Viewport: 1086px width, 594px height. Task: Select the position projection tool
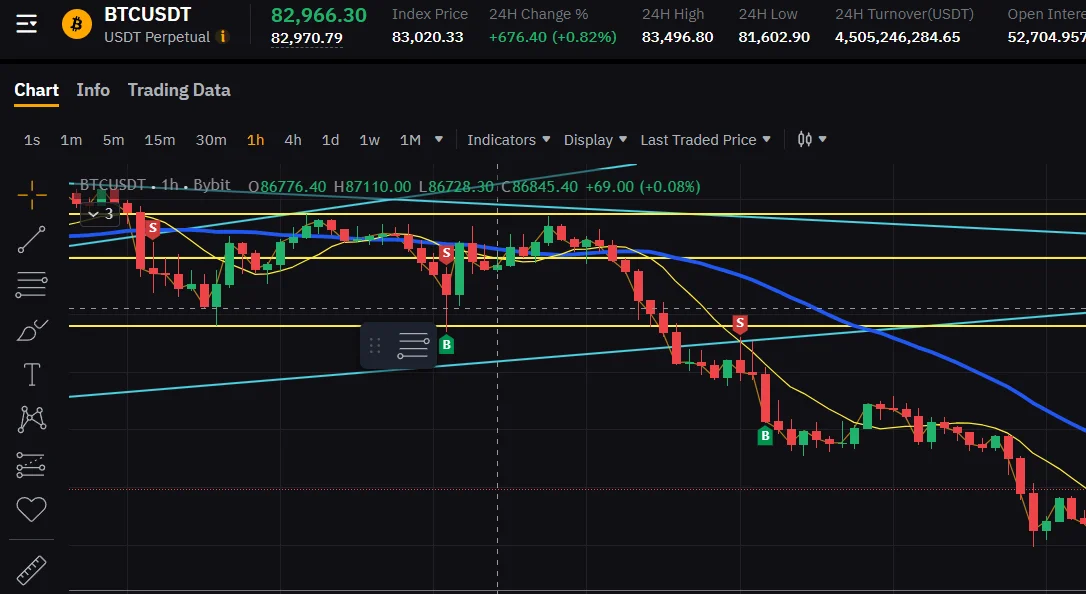pyautogui.click(x=32, y=465)
